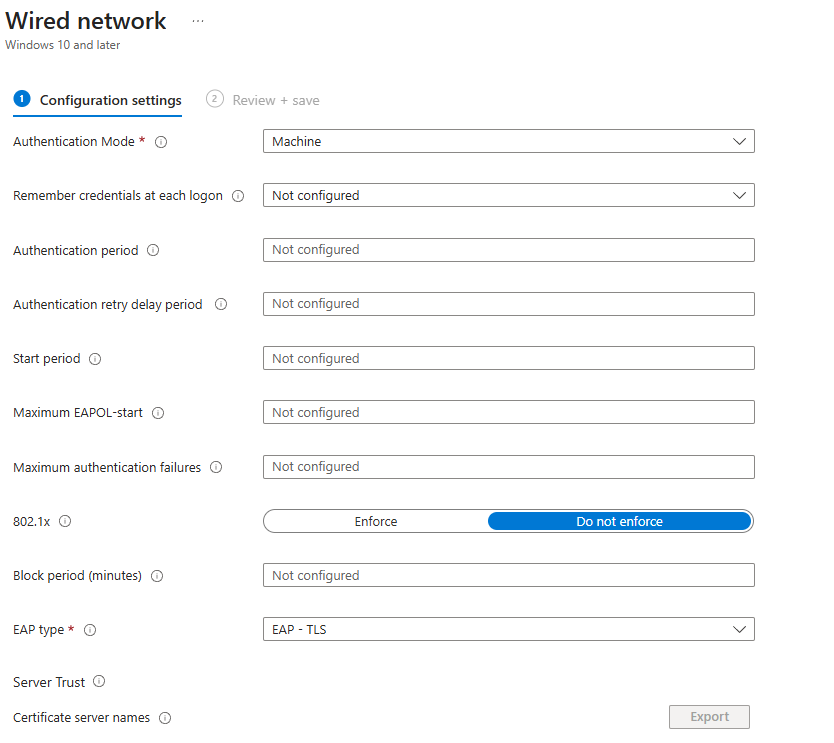The image size is (834, 743).
Task: Show info for Authentication Mode
Action: point(161,142)
